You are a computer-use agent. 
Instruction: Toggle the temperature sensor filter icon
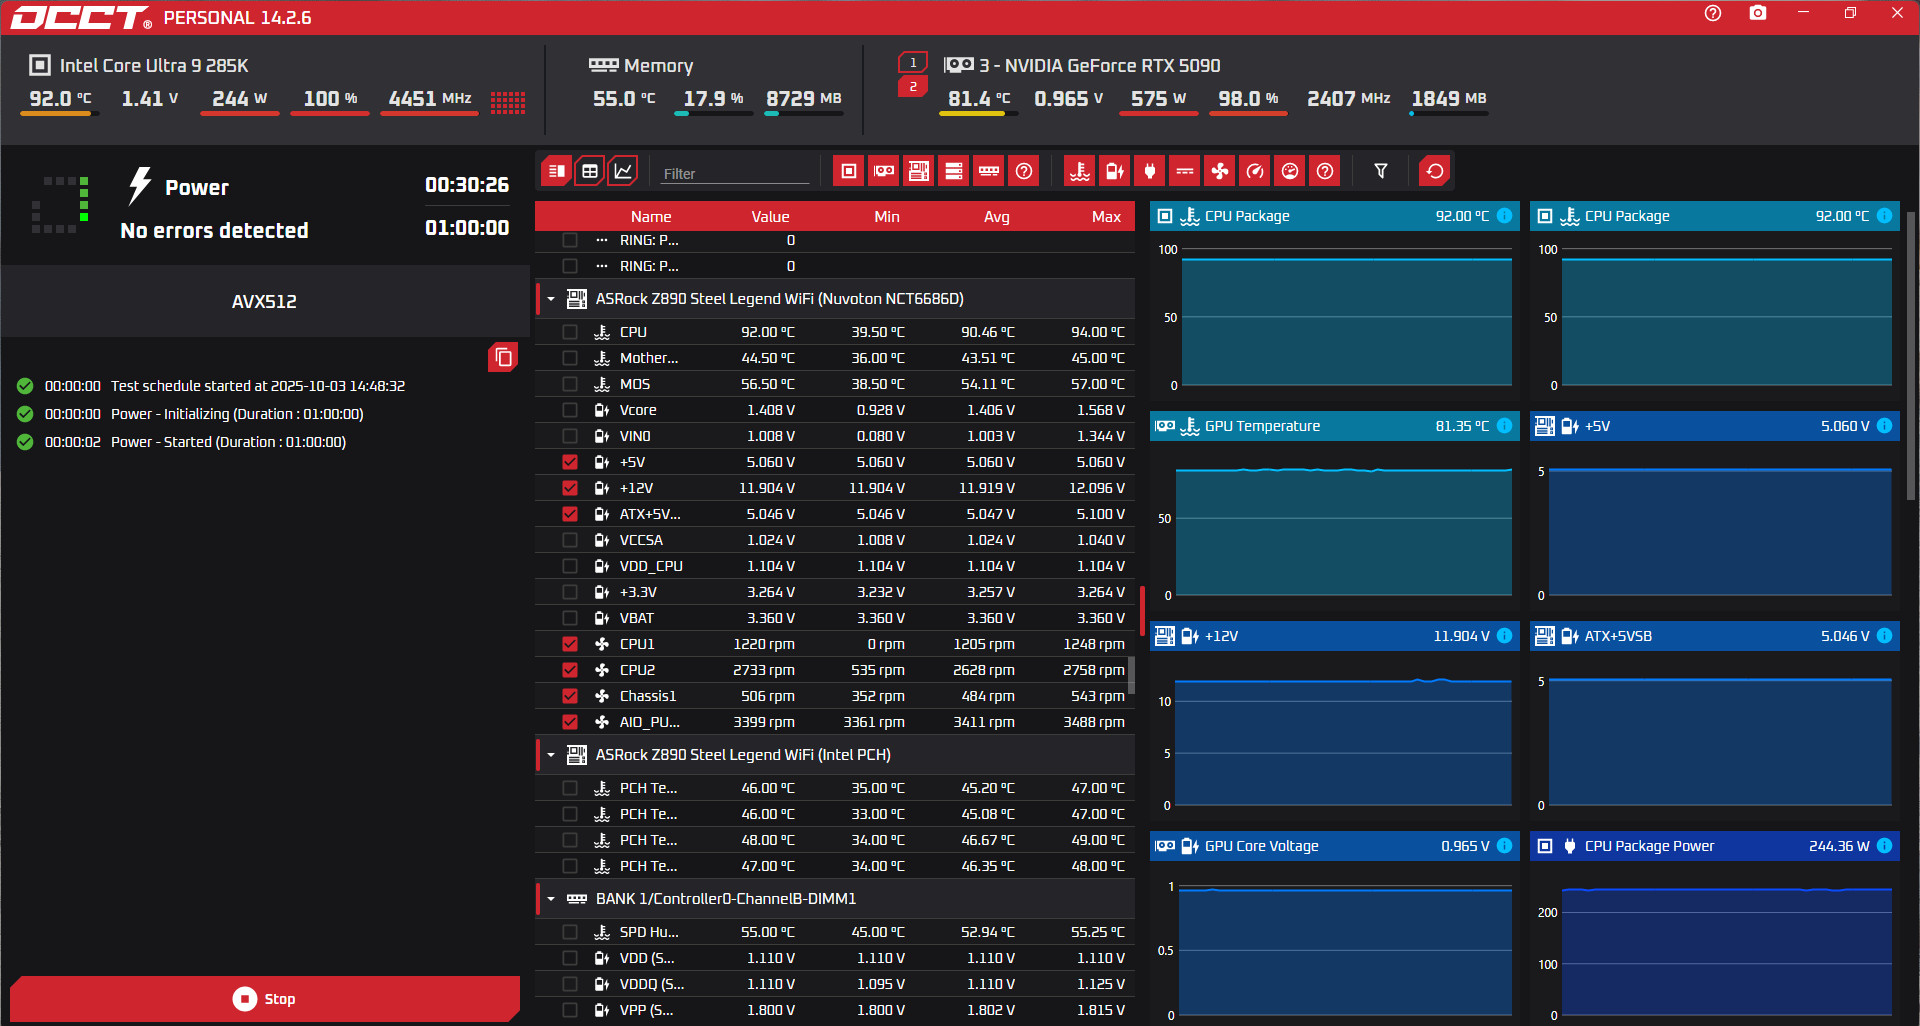(x=1079, y=171)
